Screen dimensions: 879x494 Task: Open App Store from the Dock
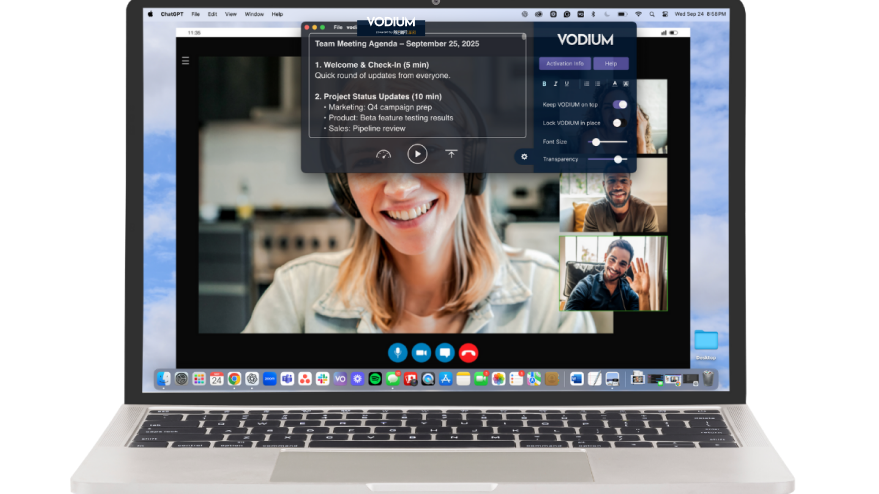(446, 379)
